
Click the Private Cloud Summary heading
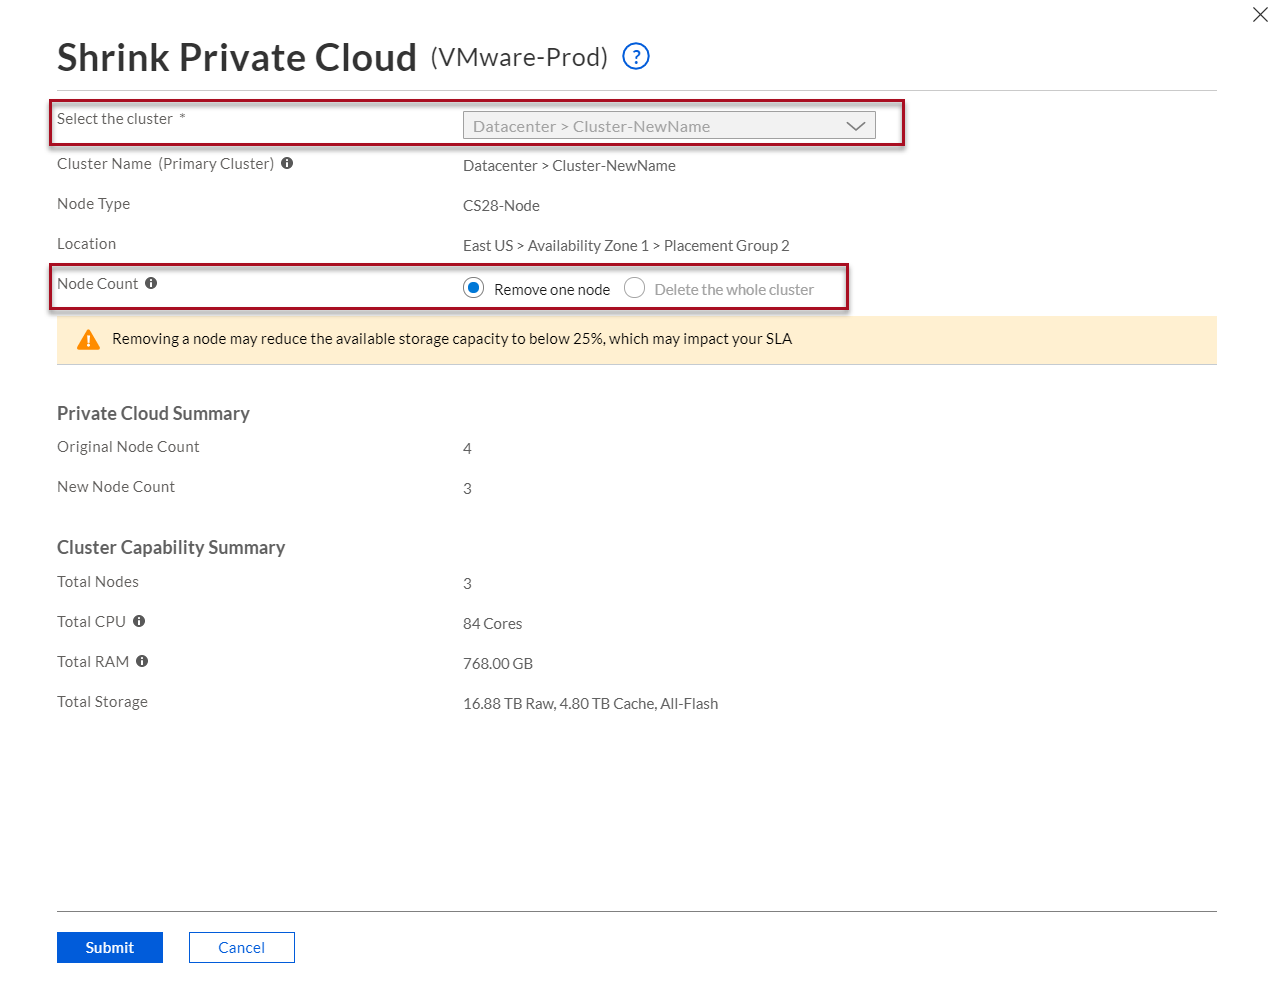click(153, 413)
